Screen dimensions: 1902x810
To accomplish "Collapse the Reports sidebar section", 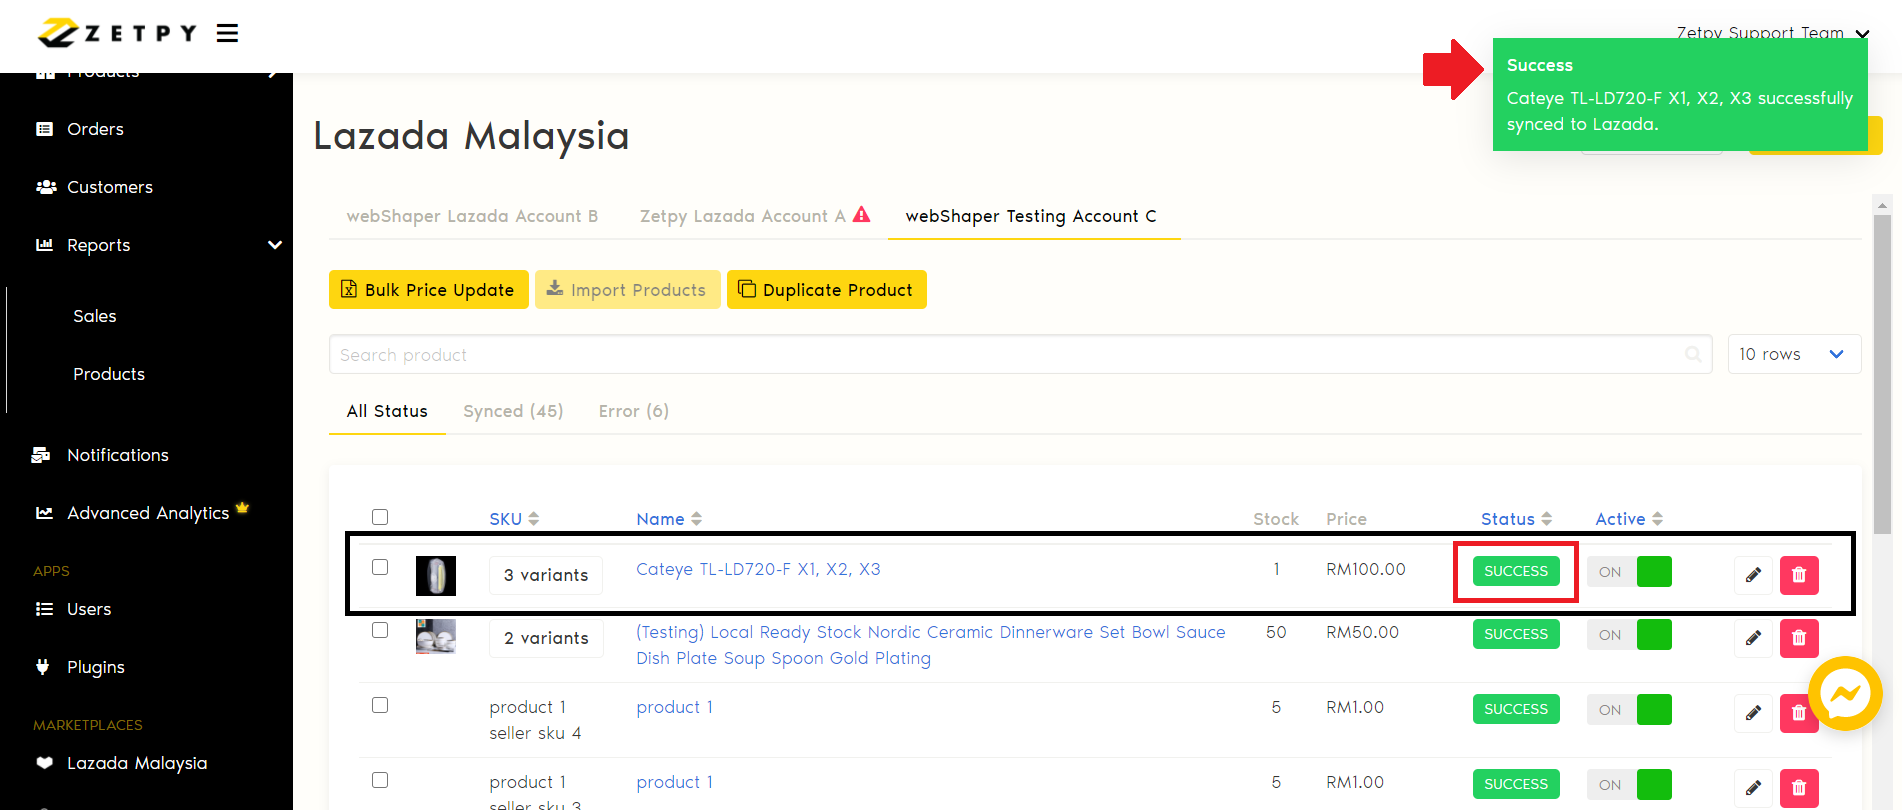I will pyautogui.click(x=274, y=245).
